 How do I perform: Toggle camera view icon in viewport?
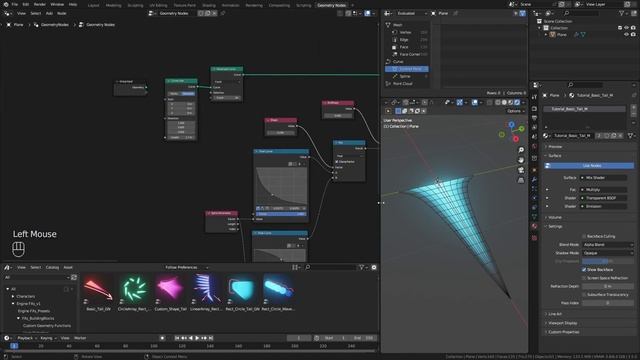point(521,170)
